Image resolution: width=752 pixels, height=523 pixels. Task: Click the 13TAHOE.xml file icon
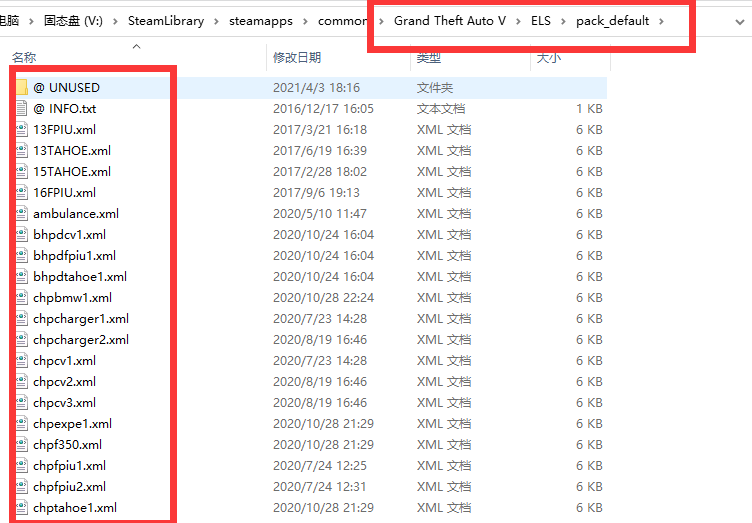[x=22, y=151]
